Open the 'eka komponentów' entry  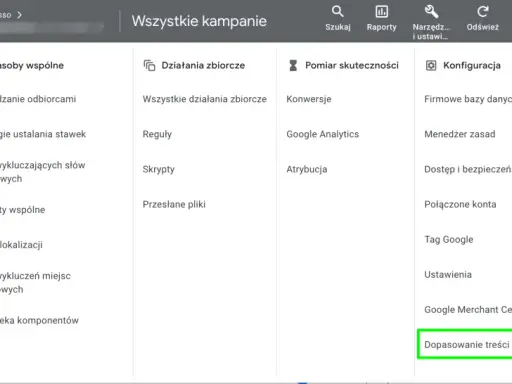coord(39,320)
